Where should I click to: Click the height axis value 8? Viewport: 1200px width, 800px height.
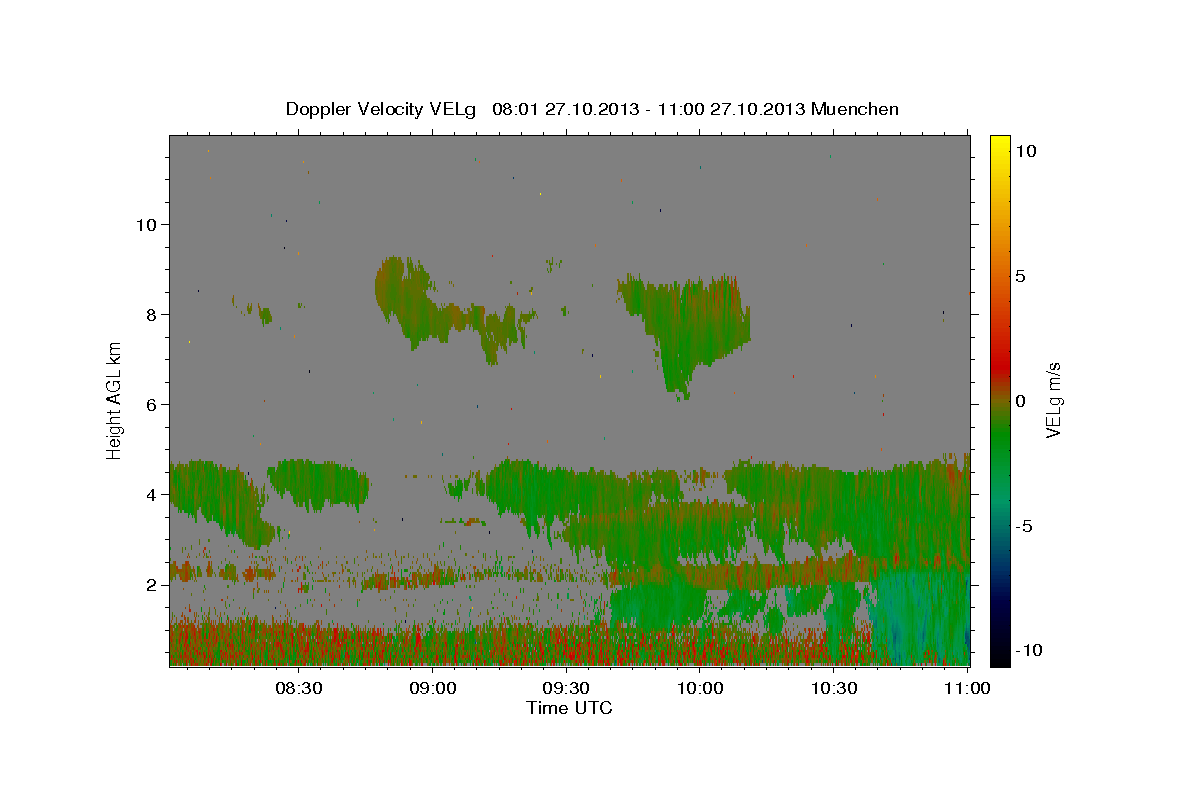[150, 314]
